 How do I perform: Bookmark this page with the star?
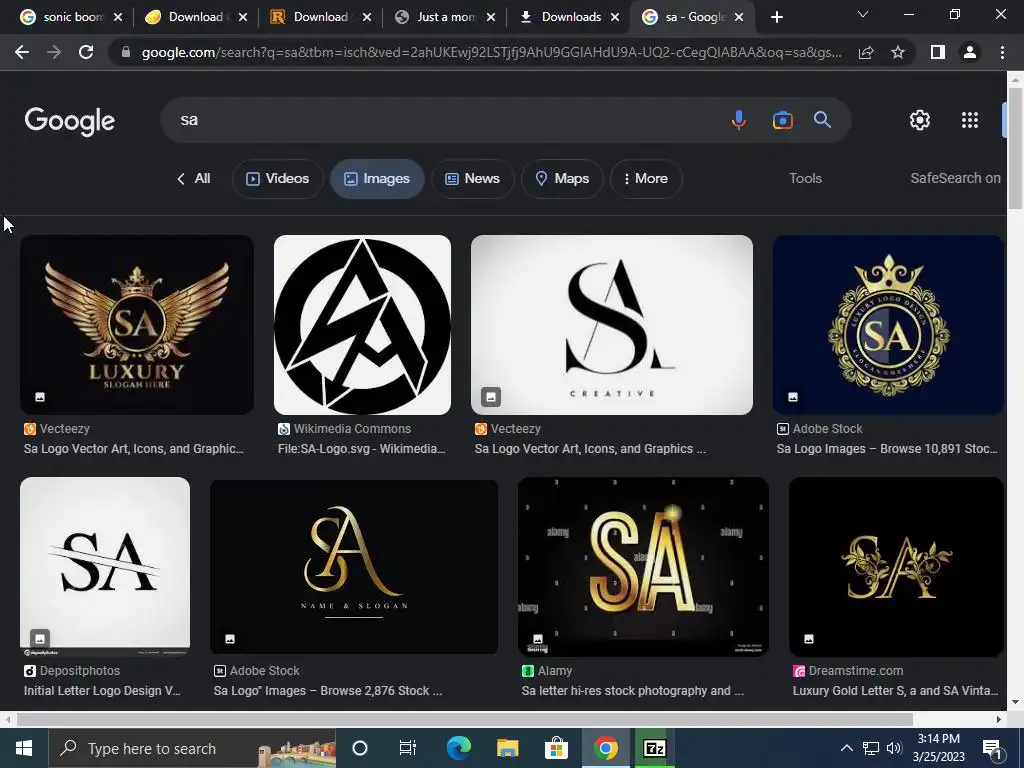(x=898, y=52)
